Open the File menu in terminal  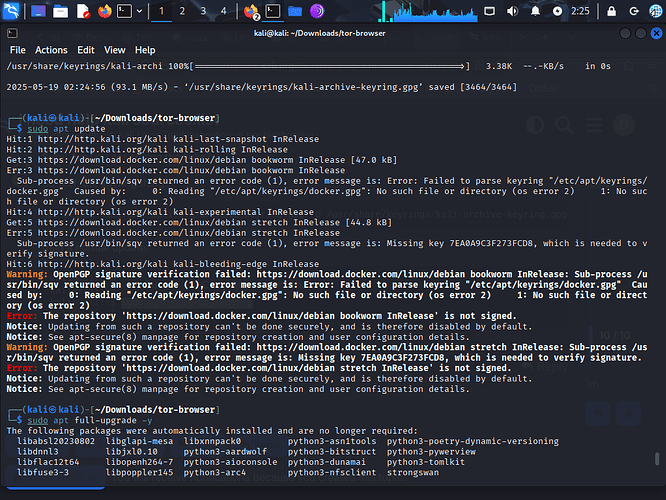click(17, 50)
